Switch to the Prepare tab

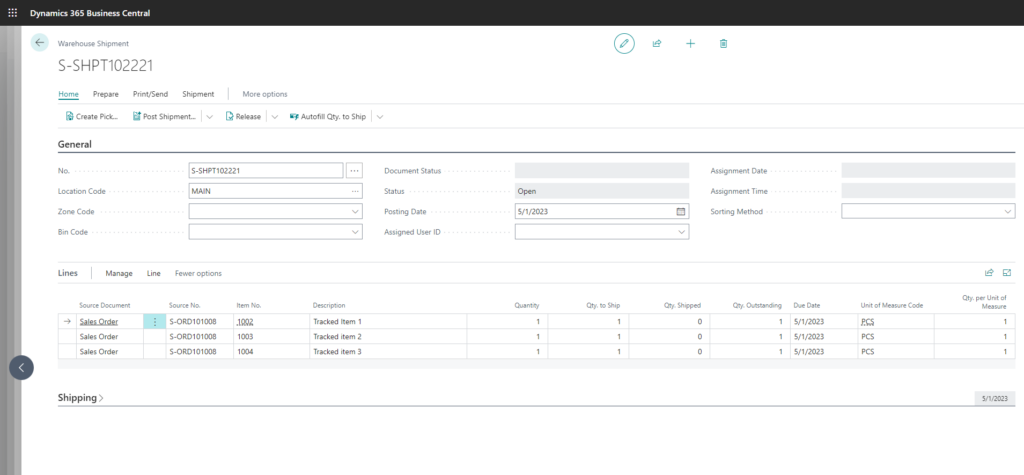tap(105, 94)
